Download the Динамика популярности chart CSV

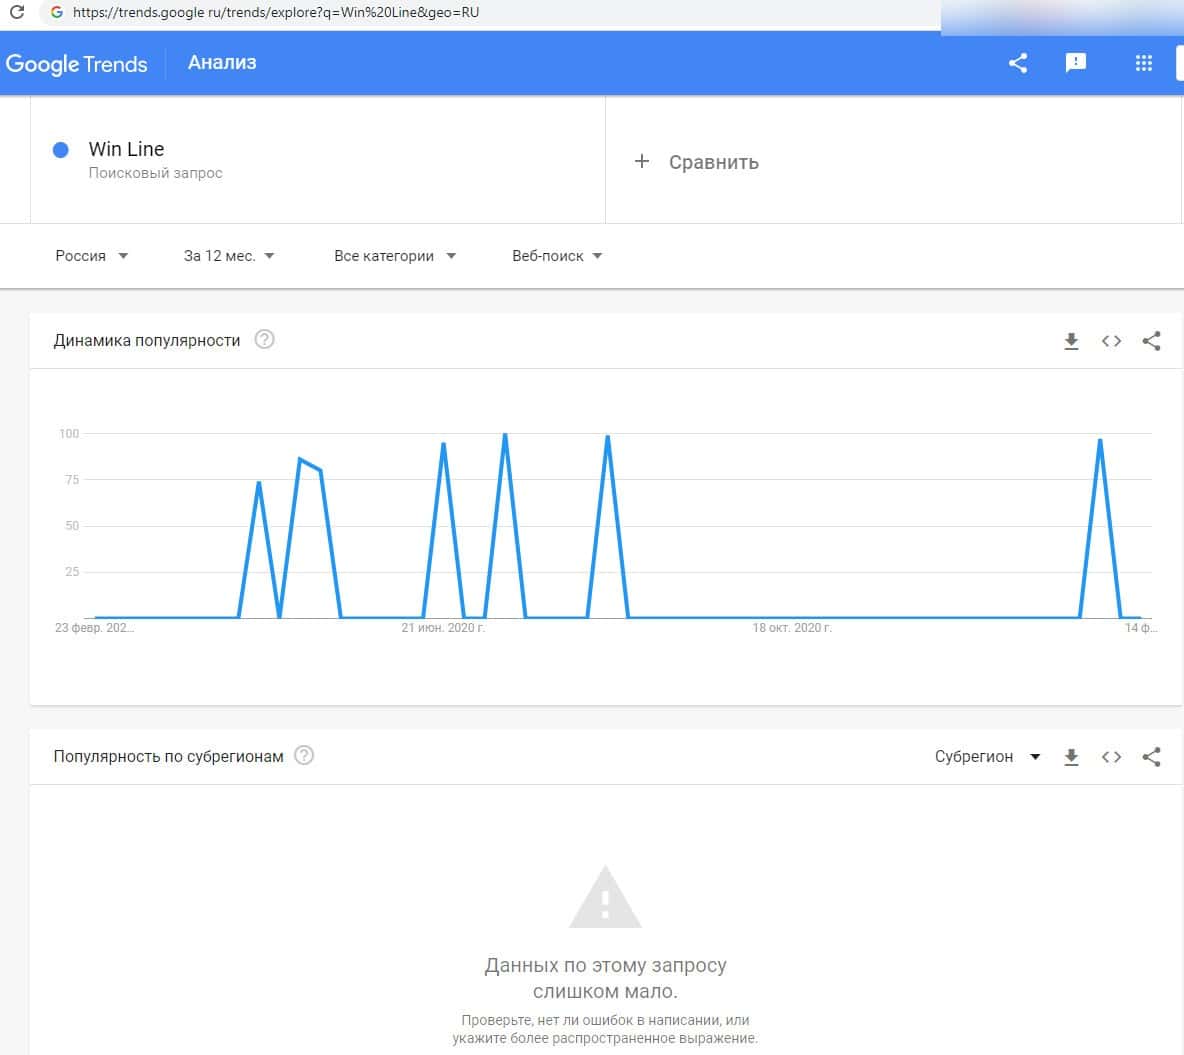pyautogui.click(x=1071, y=341)
